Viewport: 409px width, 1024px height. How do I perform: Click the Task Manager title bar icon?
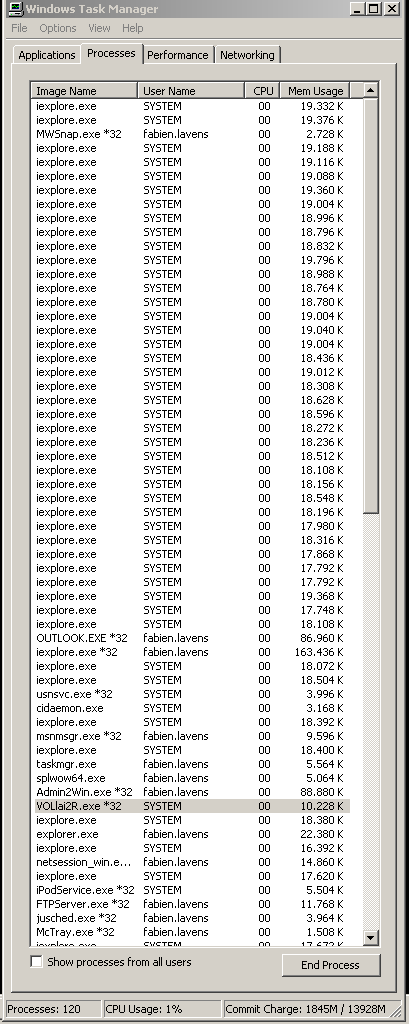pyautogui.click(x=14, y=8)
